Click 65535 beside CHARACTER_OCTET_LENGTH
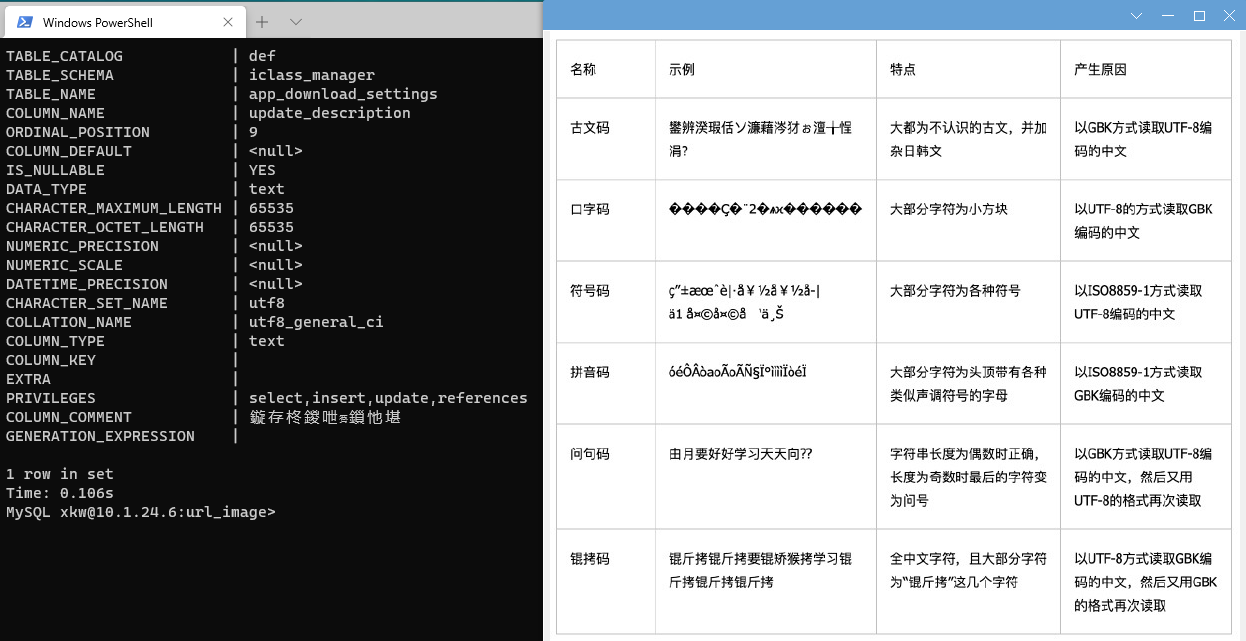The width and height of the screenshot is (1246, 641). click(271, 227)
